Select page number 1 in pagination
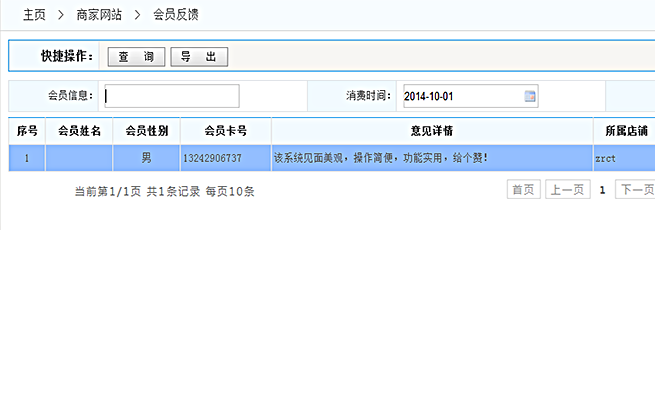This screenshot has height=413, width=655. point(602,189)
